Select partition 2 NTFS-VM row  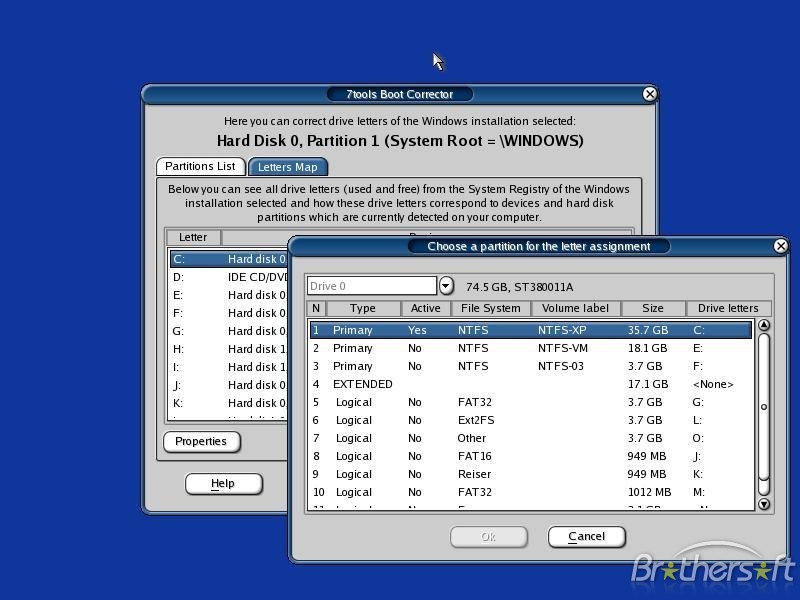point(531,348)
